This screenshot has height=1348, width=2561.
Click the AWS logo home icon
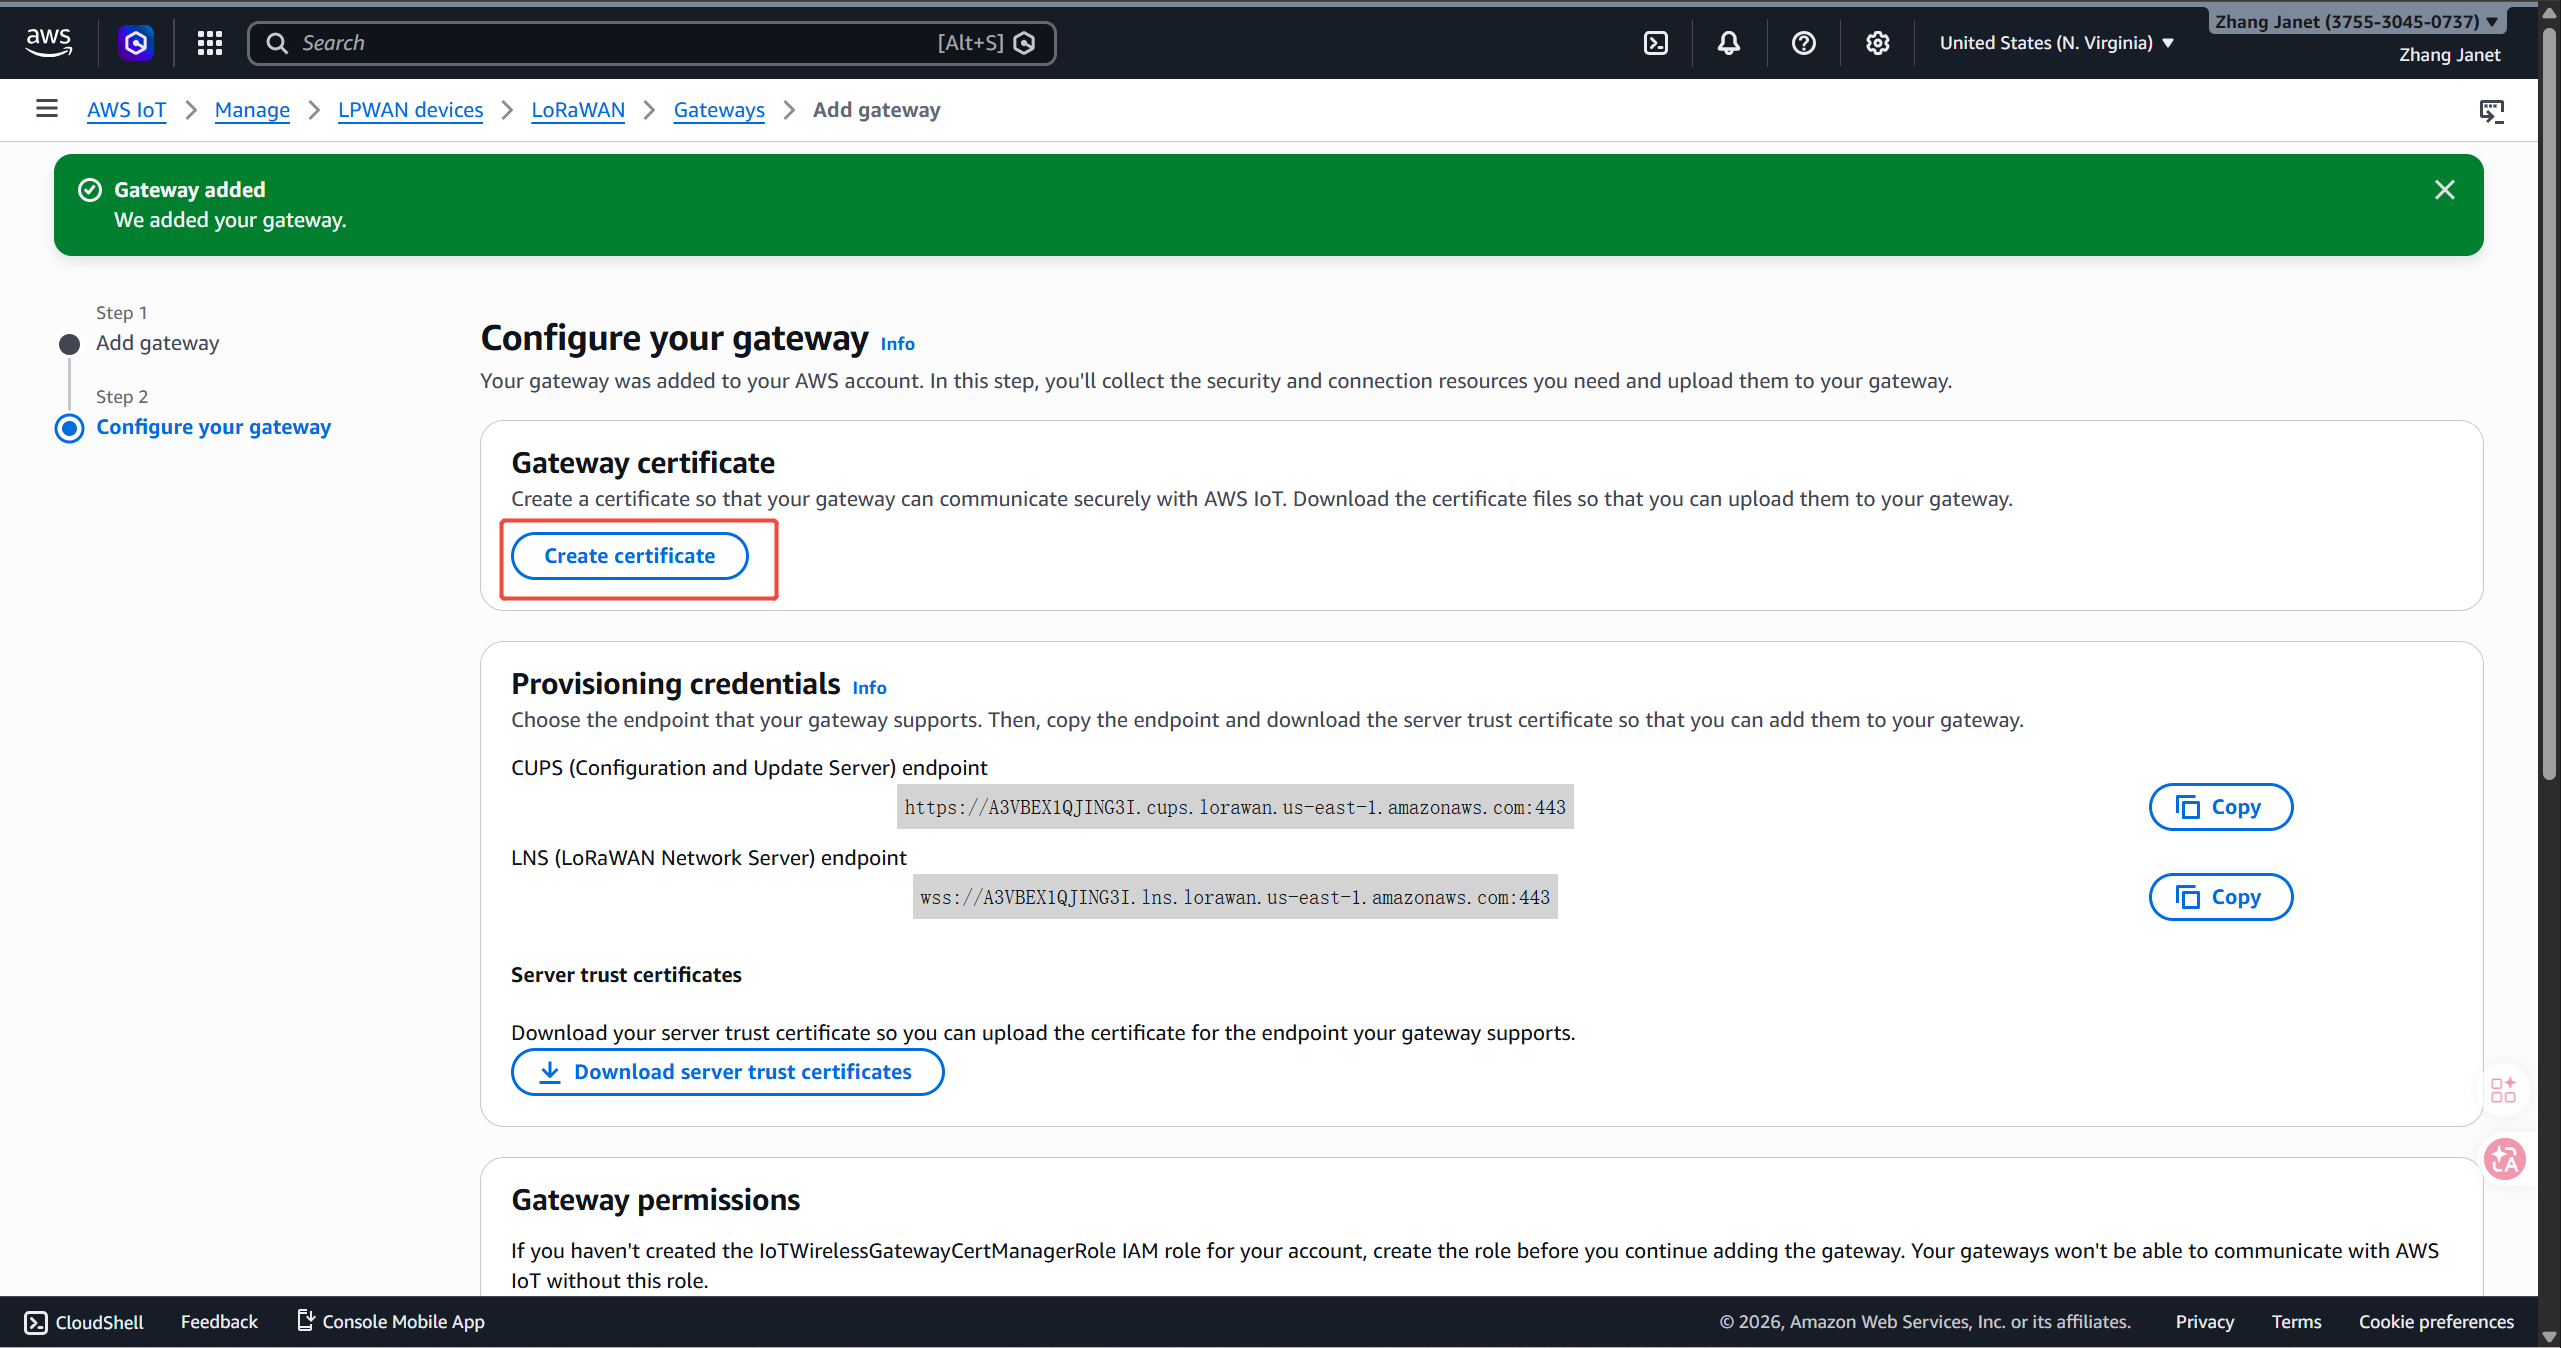click(48, 42)
